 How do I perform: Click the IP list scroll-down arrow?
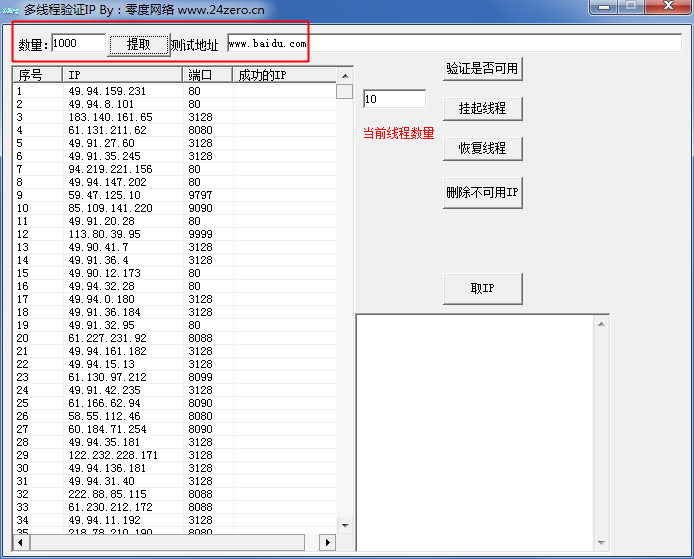tap(345, 525)
